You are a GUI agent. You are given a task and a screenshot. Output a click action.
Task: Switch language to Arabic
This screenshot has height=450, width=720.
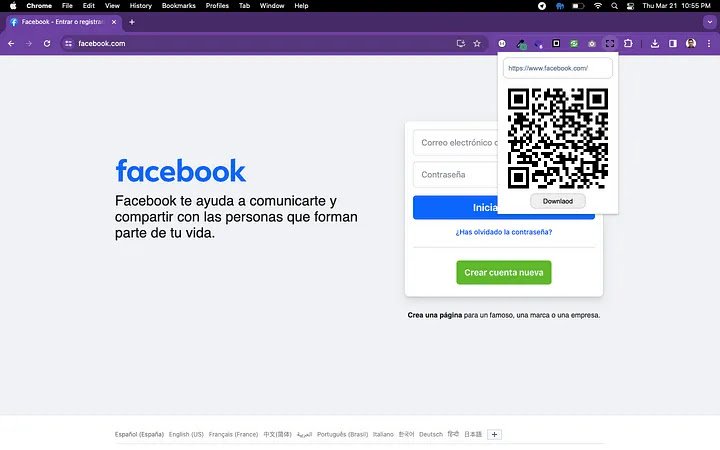pyautogui.click(x=304, y=434)
